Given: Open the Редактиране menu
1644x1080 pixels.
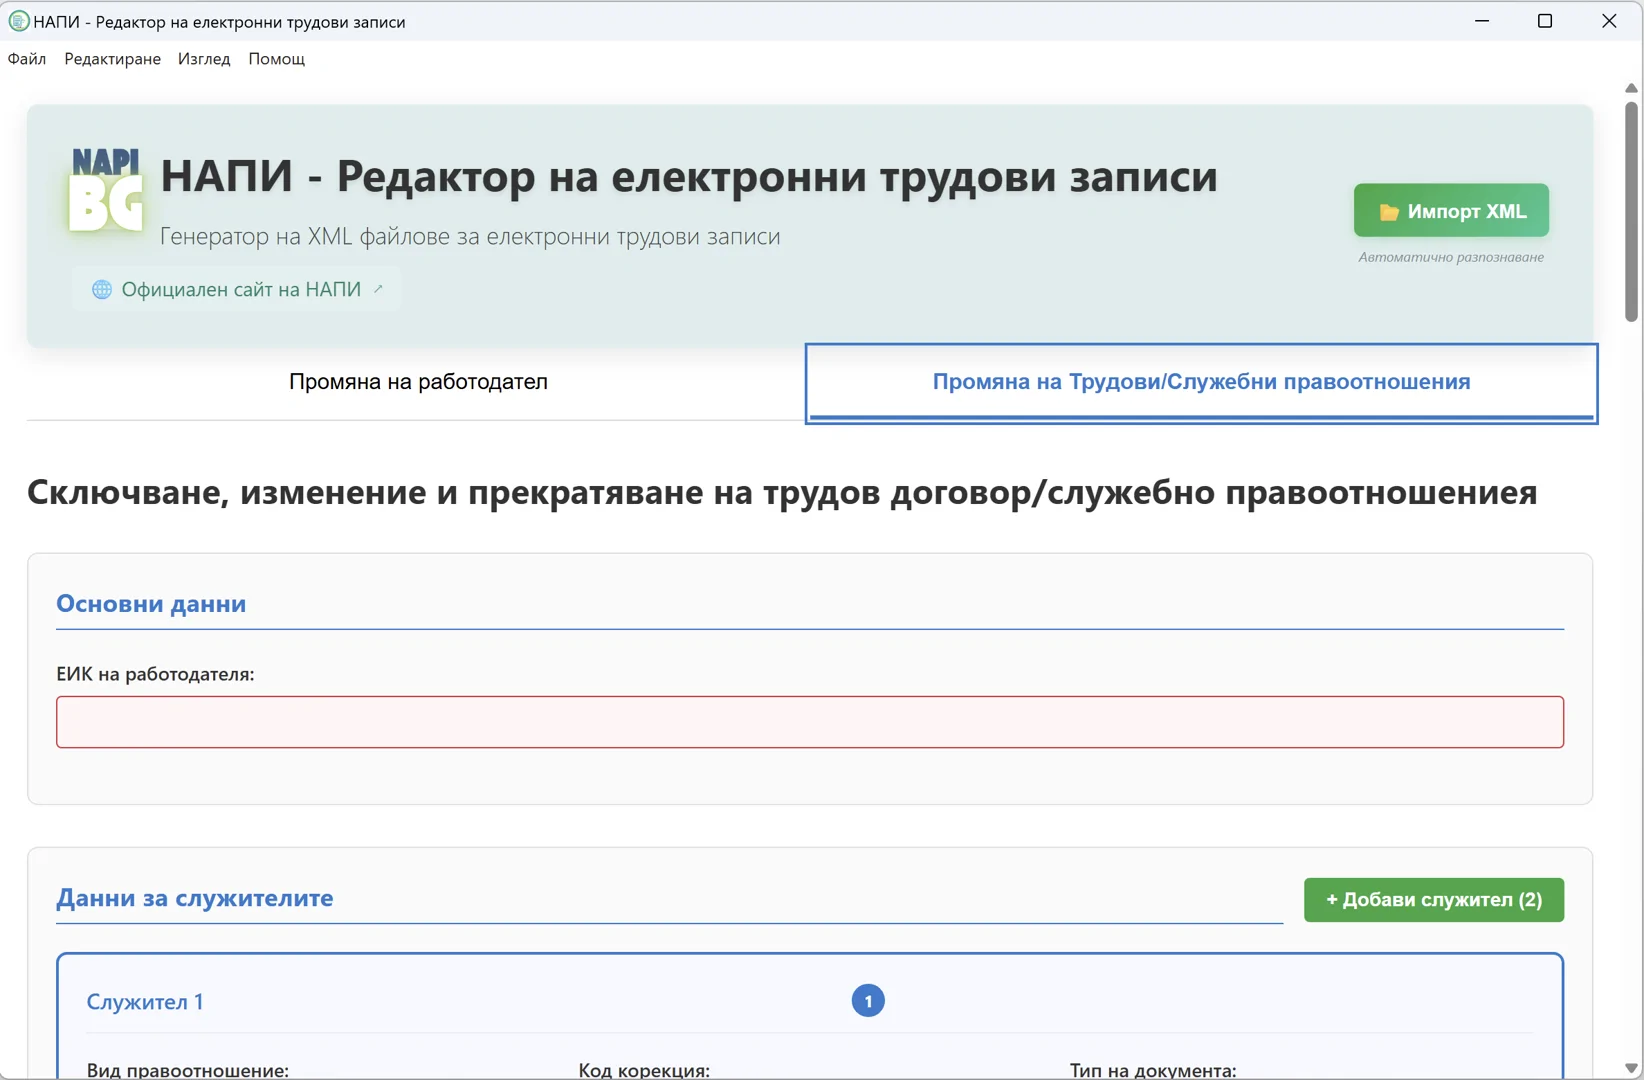Looking at the screenshot, I should pyautogui.click(x=112, y=59).
